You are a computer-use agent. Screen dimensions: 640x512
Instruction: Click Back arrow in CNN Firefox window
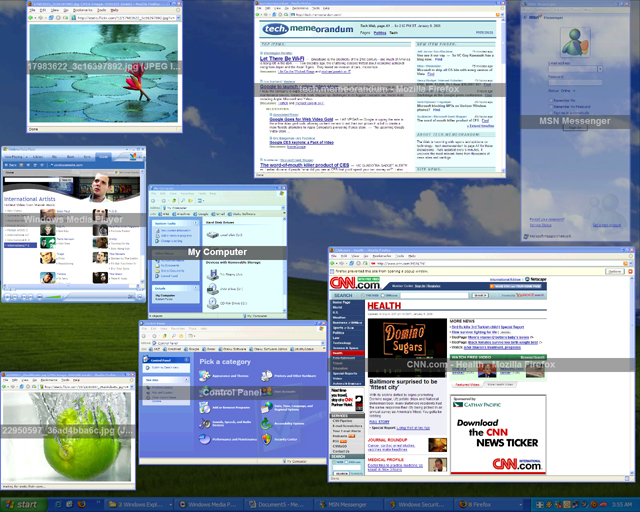(x=333, y=263)
